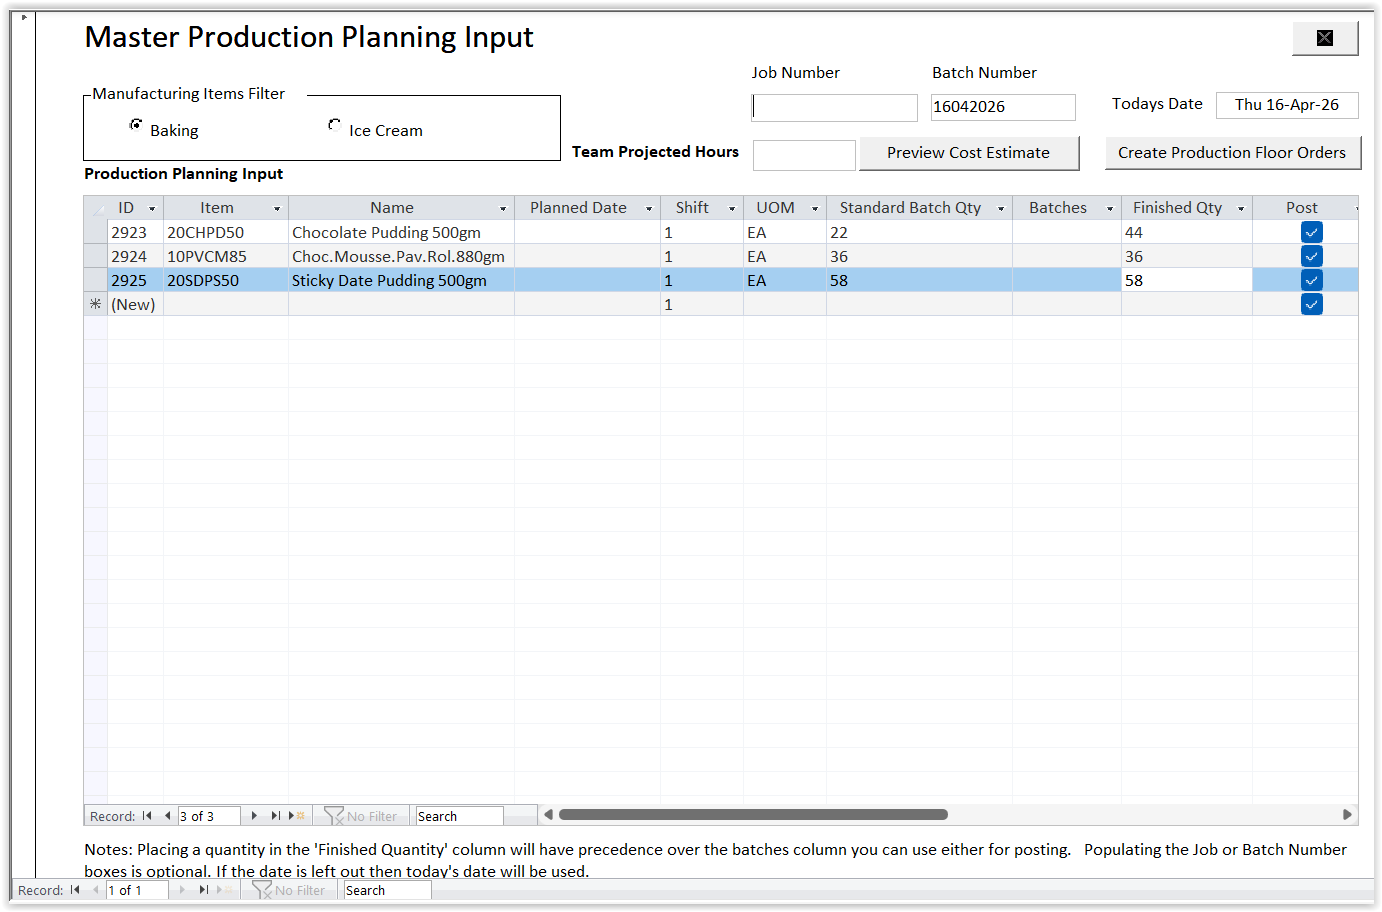Click right arrow of horizontal scrollbar

tap(1347, 815)
